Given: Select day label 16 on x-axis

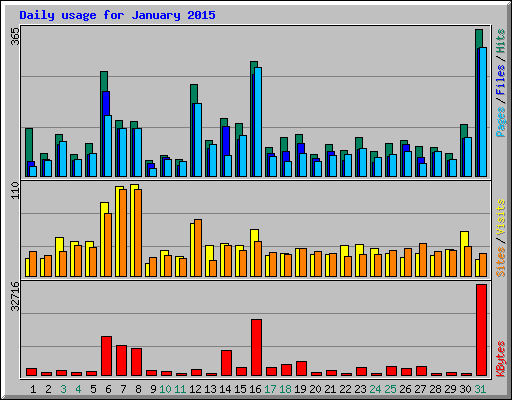Looking at the screenshot, I should pyautogui.click(x=255, y=389).
